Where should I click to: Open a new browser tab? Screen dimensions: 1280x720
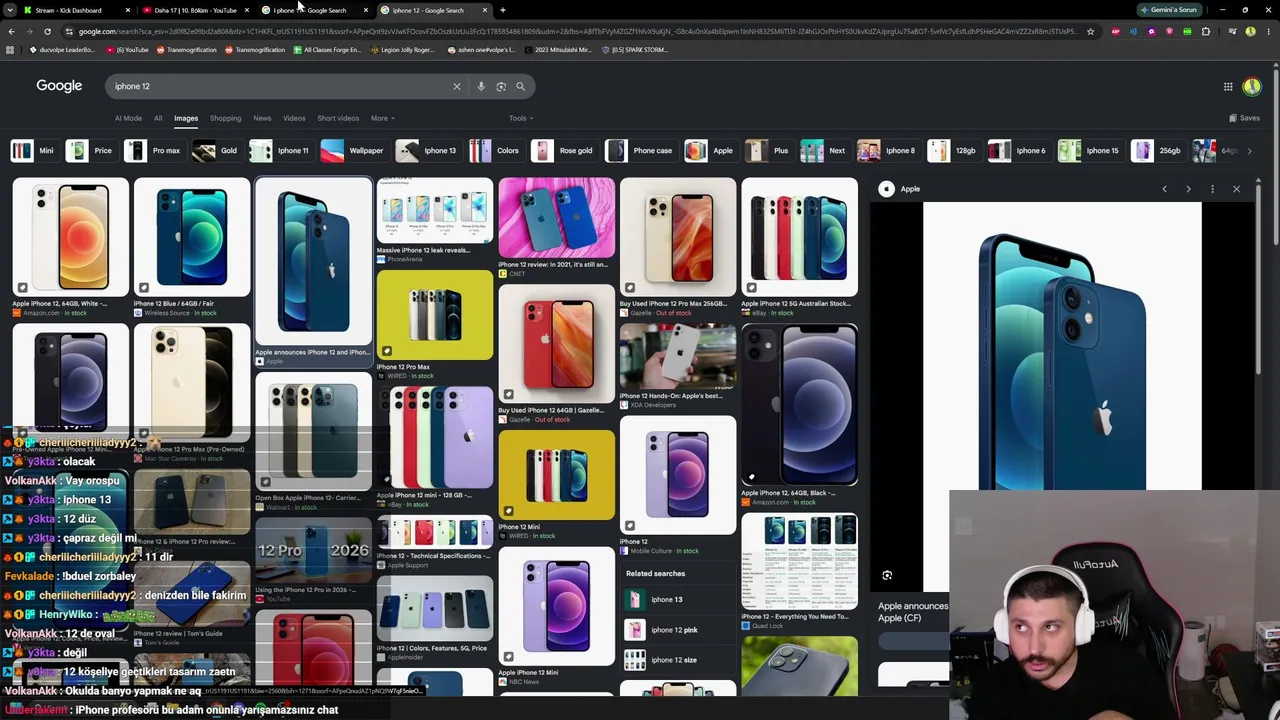(x=502, y=10)
